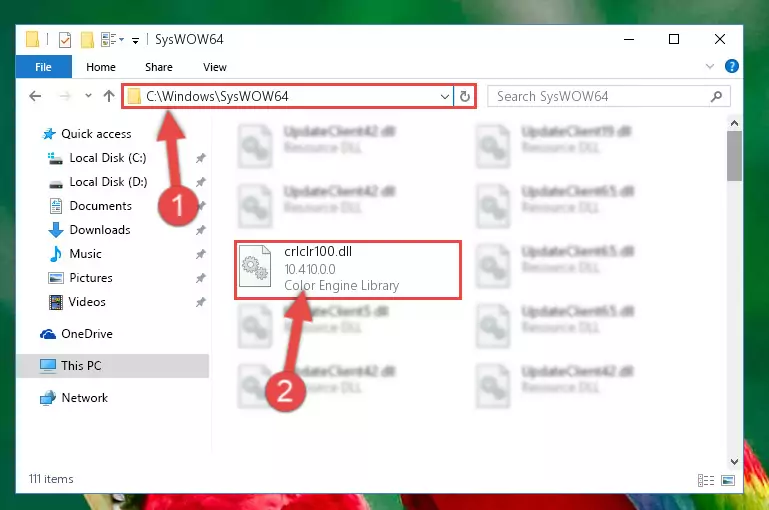Open the Share ribbon tab
769x510 pixels.
tap(158, 67)
